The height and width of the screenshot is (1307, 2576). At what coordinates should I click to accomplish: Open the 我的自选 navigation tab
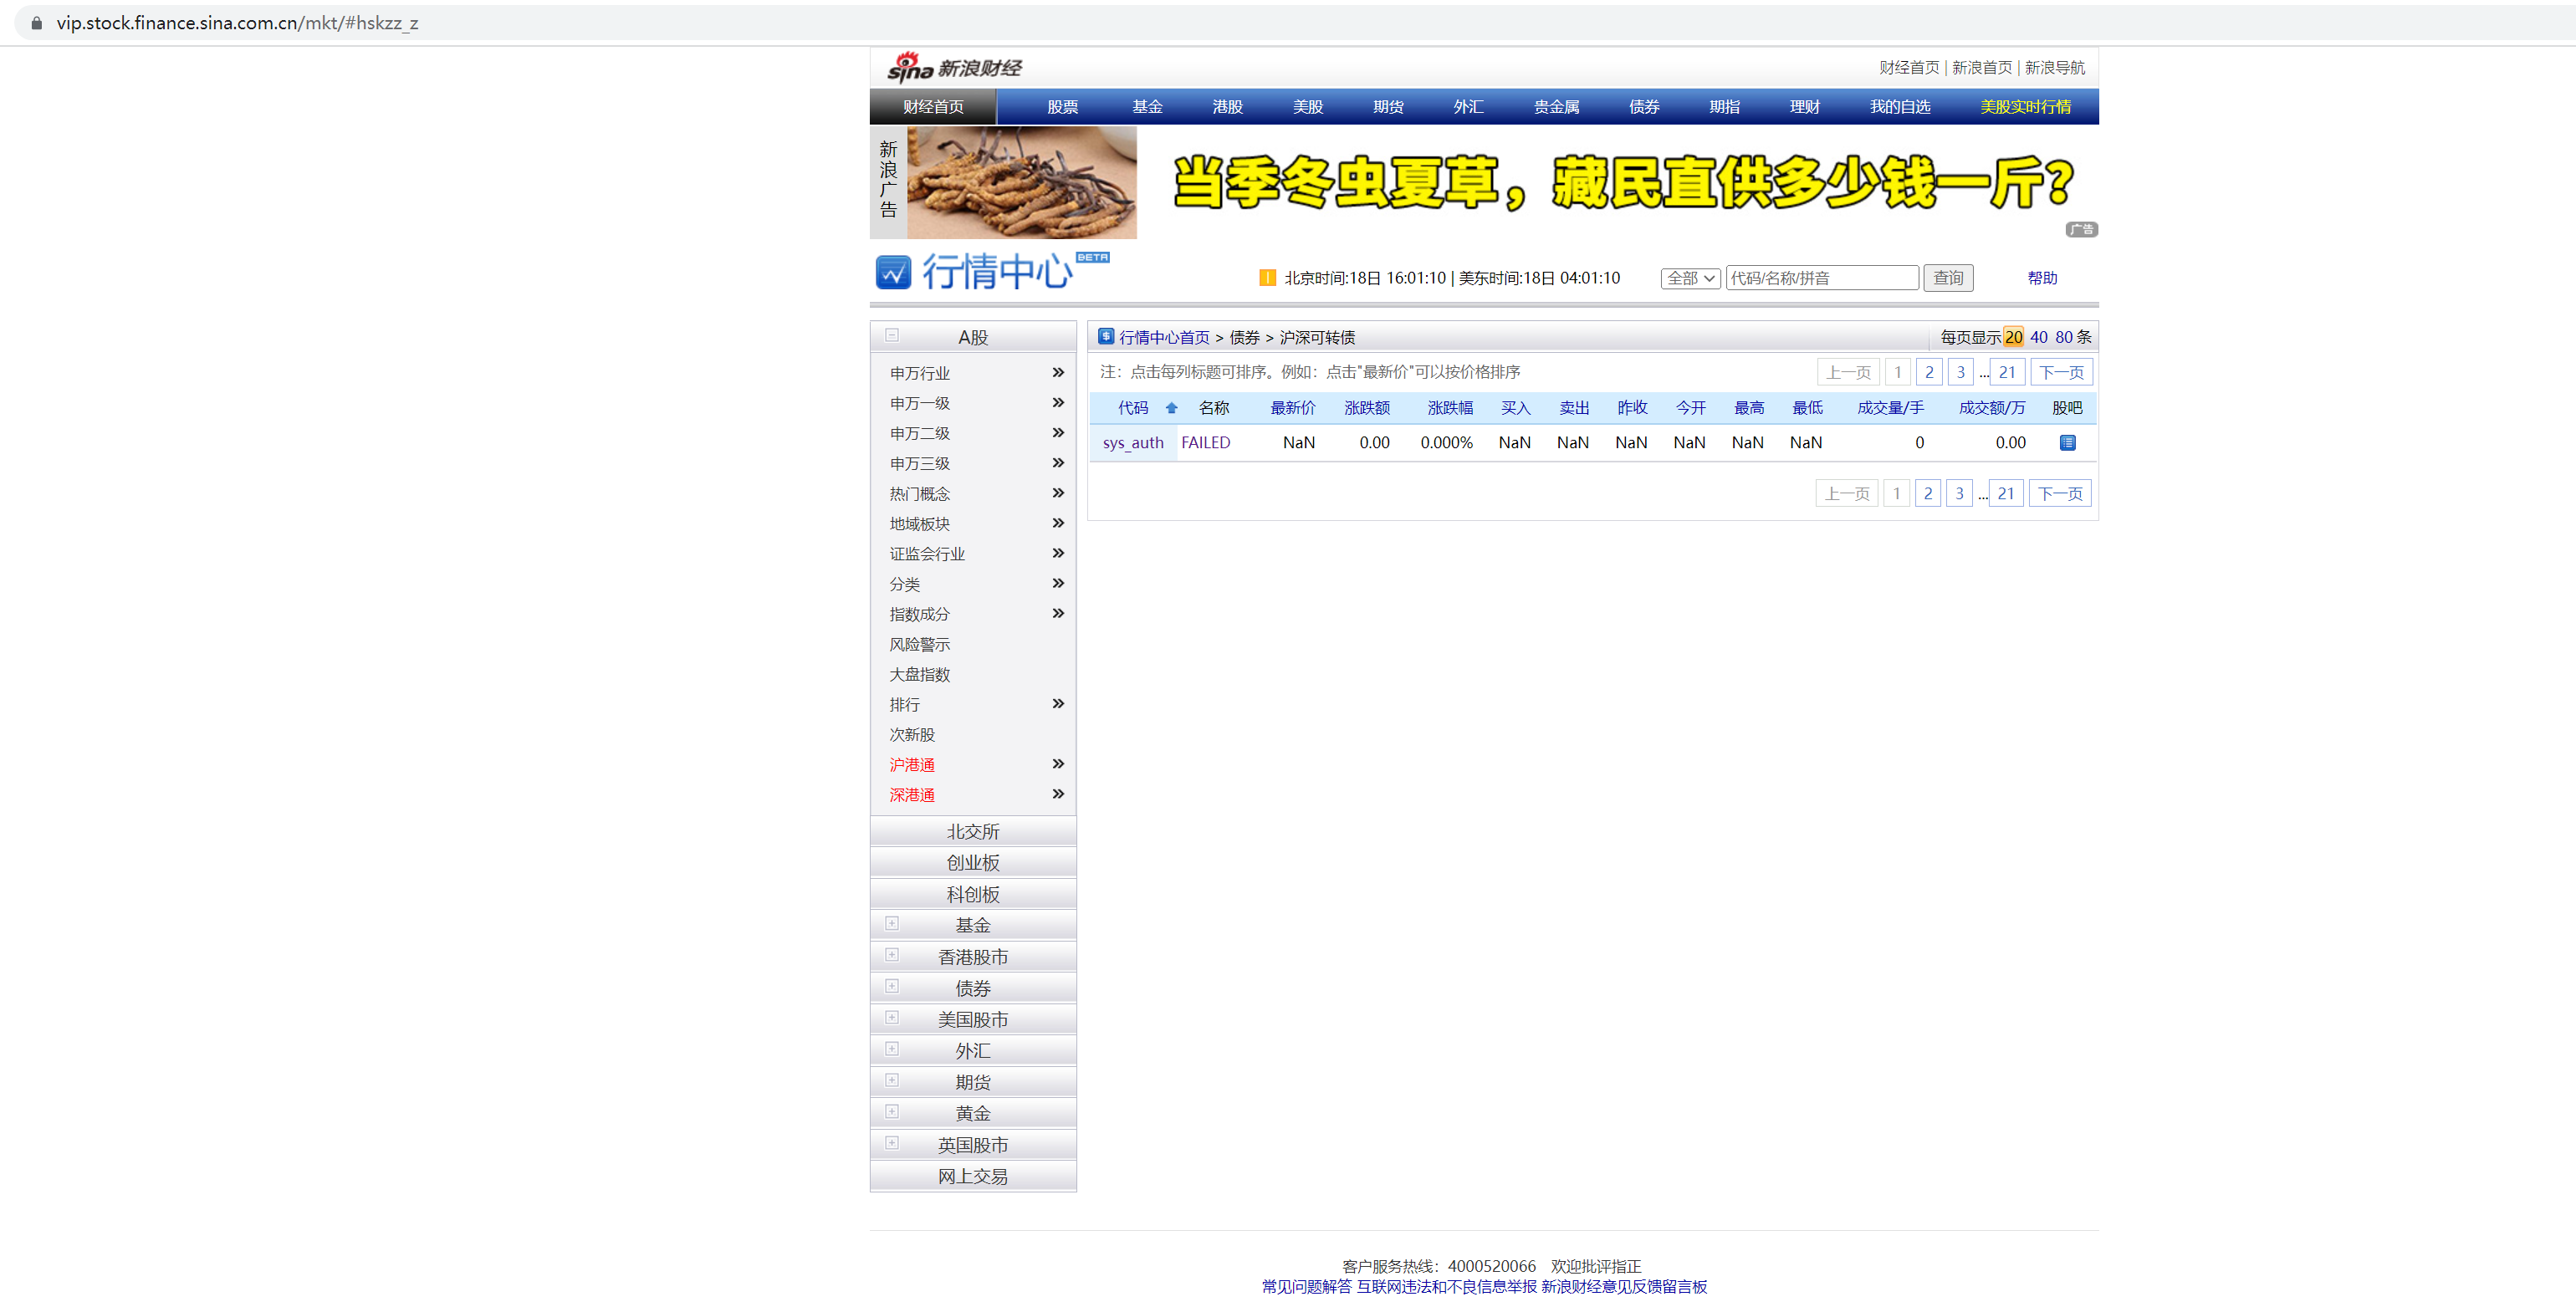coord(1899,107)
